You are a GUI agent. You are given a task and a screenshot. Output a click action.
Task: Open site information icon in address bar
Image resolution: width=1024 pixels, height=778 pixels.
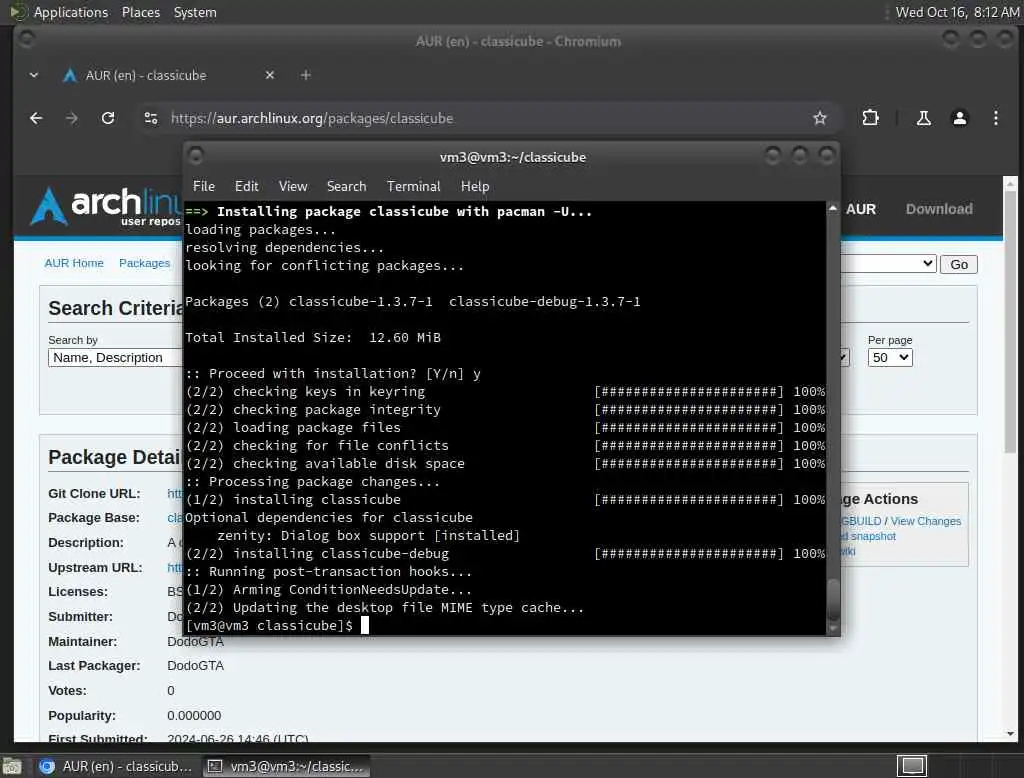click(x=151, y=118)
